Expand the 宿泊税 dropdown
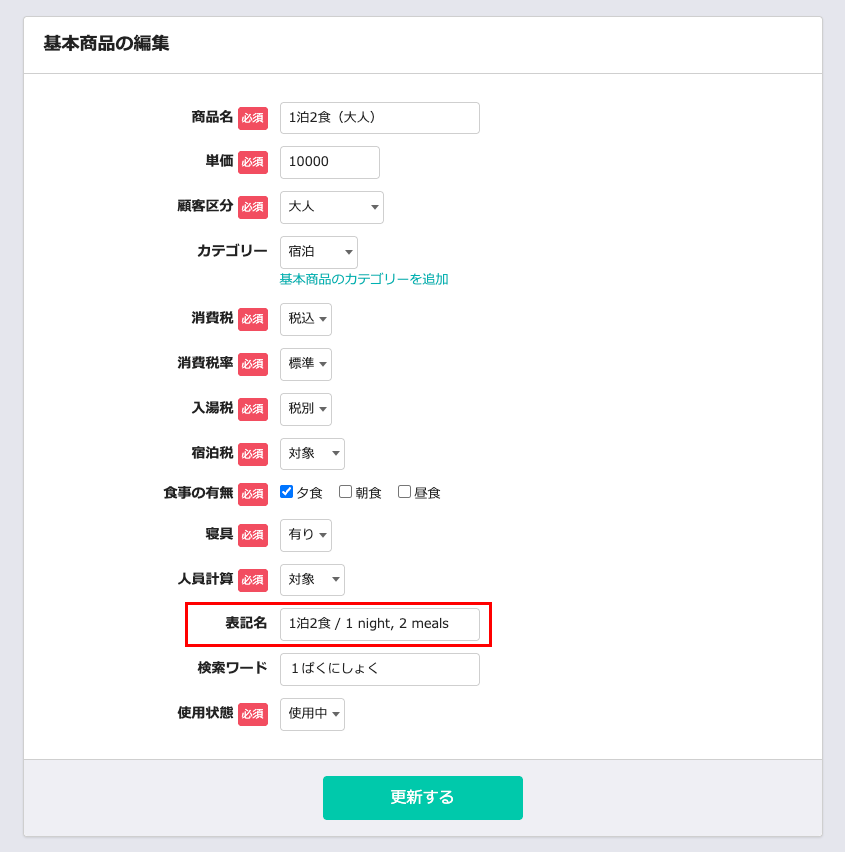Screen dimensions: 845x852 click(x=312, y=454)
